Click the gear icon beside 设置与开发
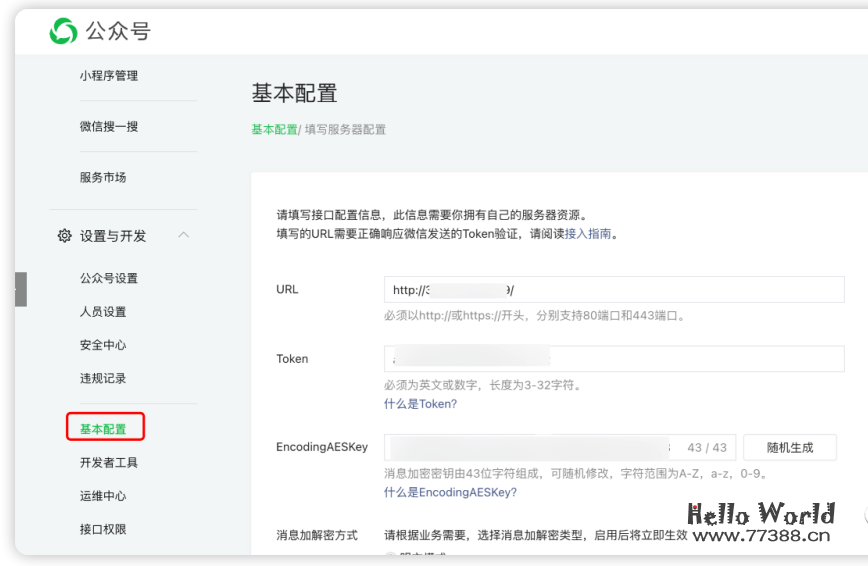This screenshot has width=868, height=566. point(65,236)
